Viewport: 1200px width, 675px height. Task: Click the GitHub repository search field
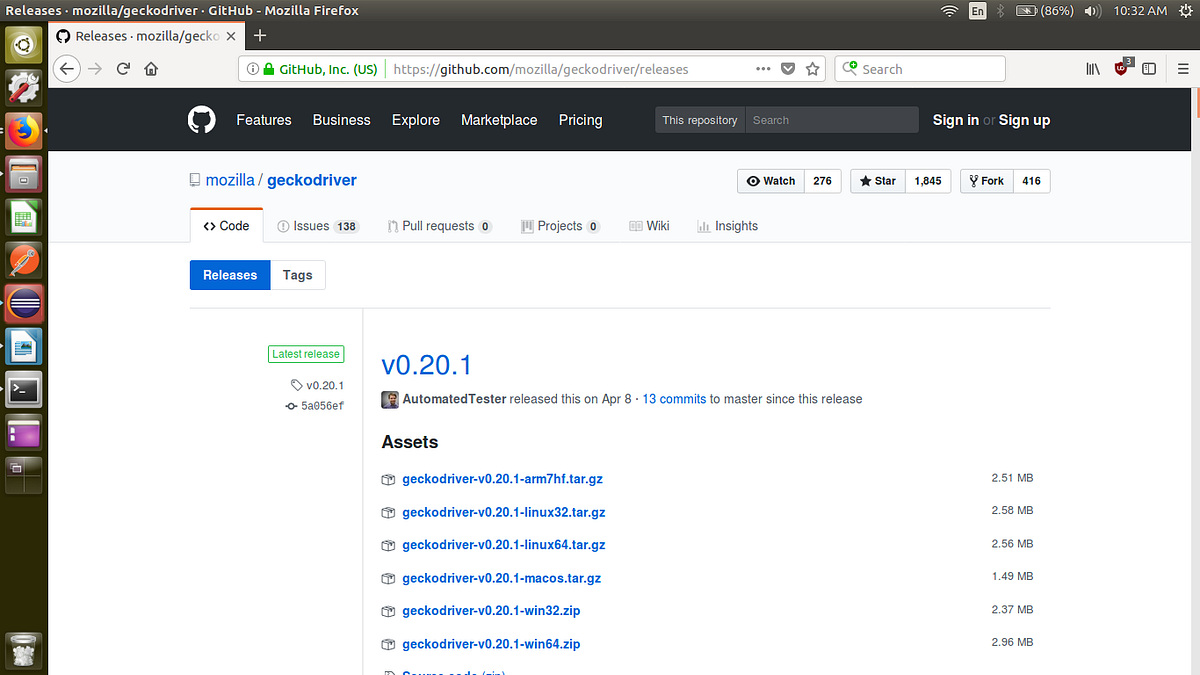click(x=832, y=120)
